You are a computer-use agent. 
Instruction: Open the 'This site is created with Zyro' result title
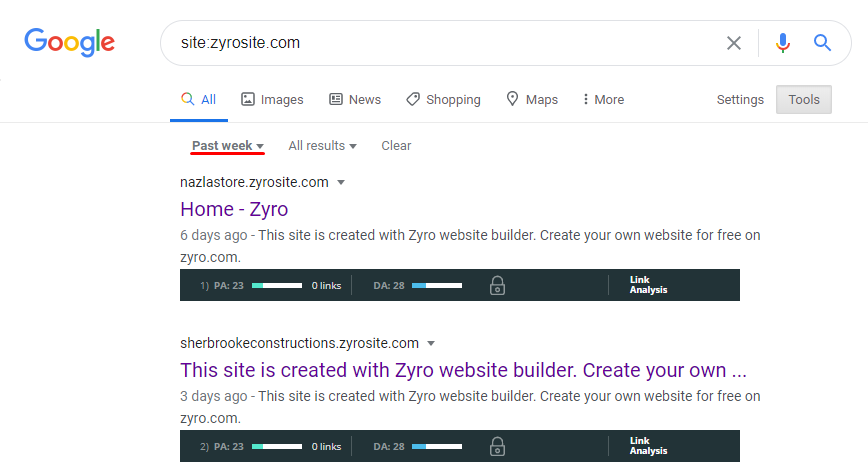coord(463,370)
